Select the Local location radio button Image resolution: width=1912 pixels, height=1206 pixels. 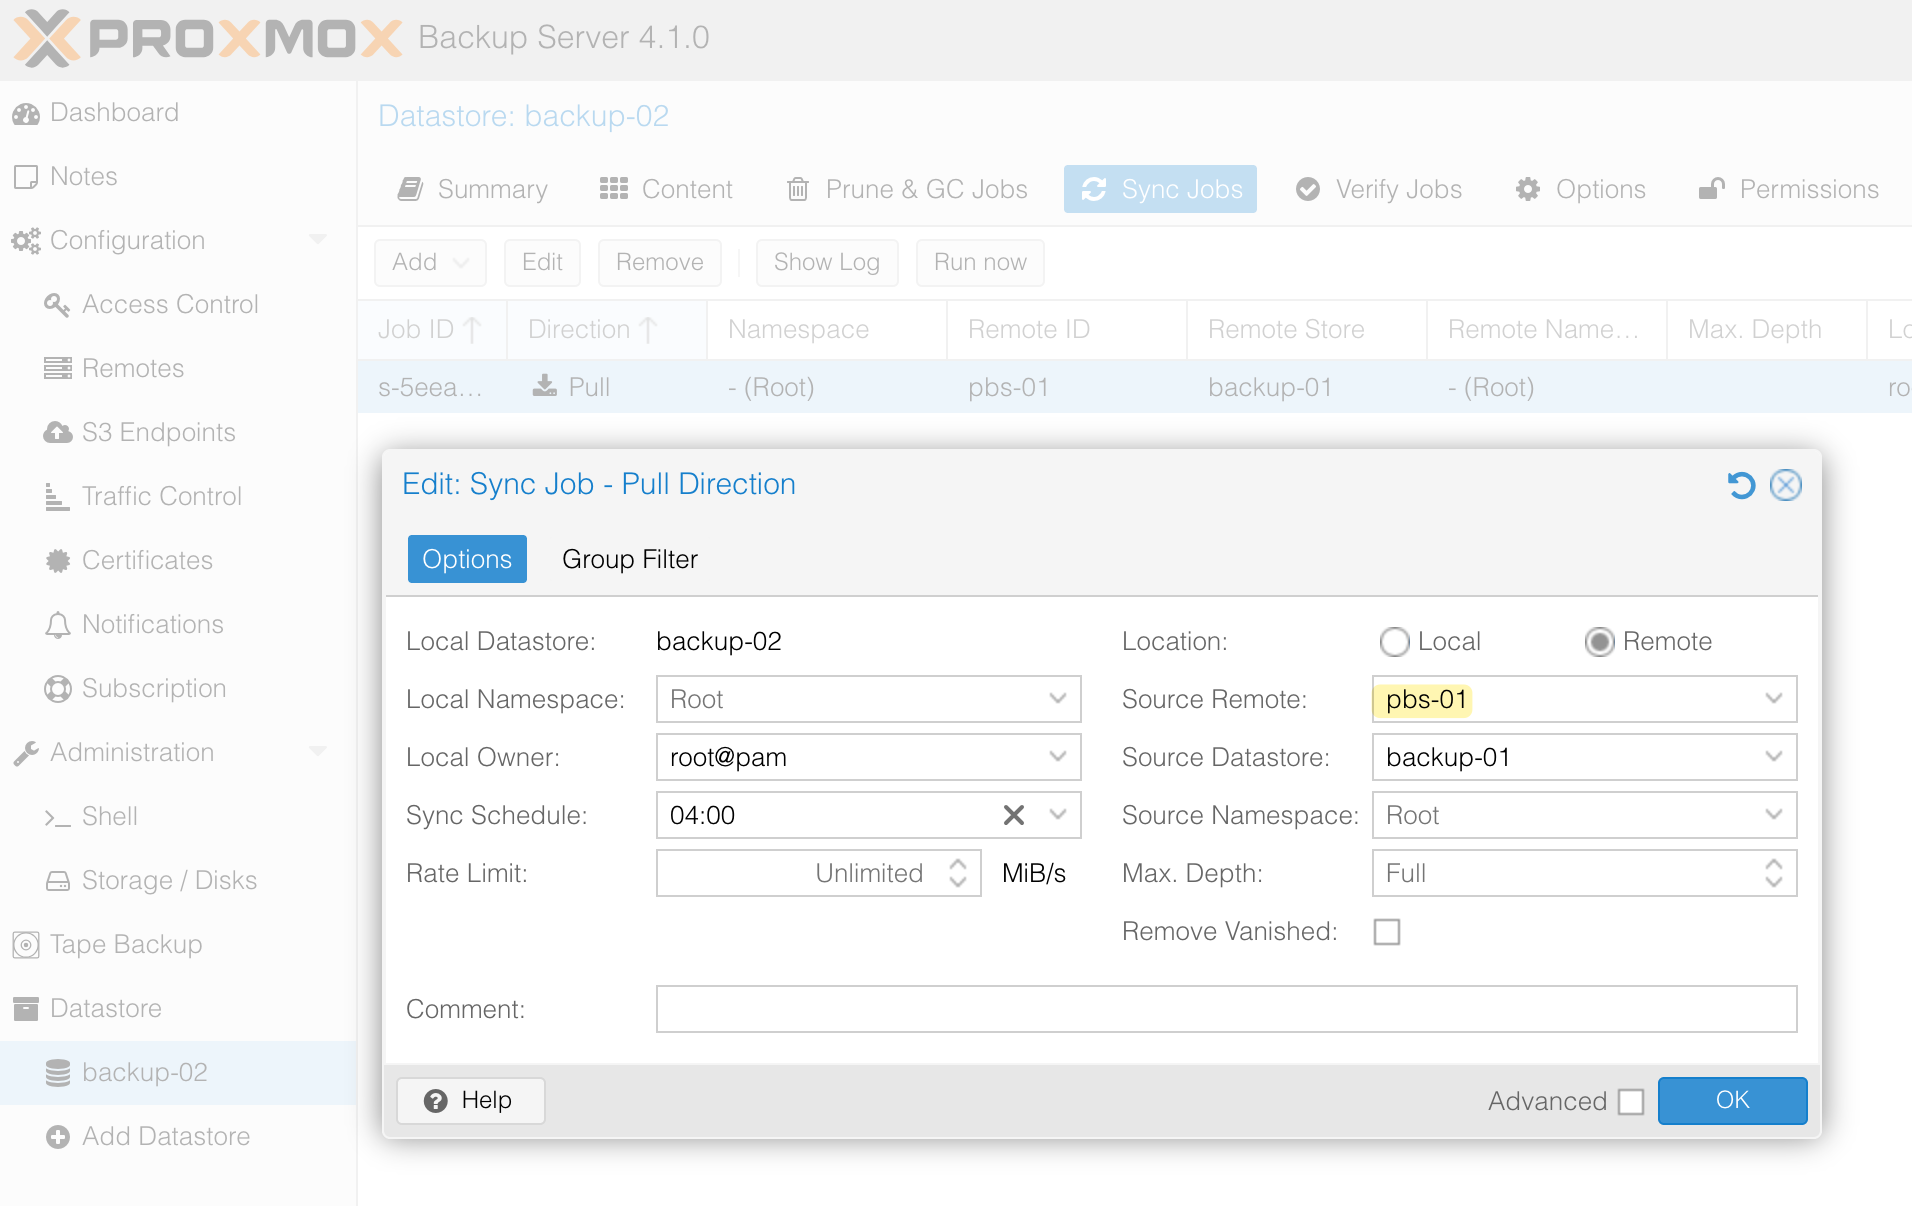pyautogui.click(x=1394, y=642)
